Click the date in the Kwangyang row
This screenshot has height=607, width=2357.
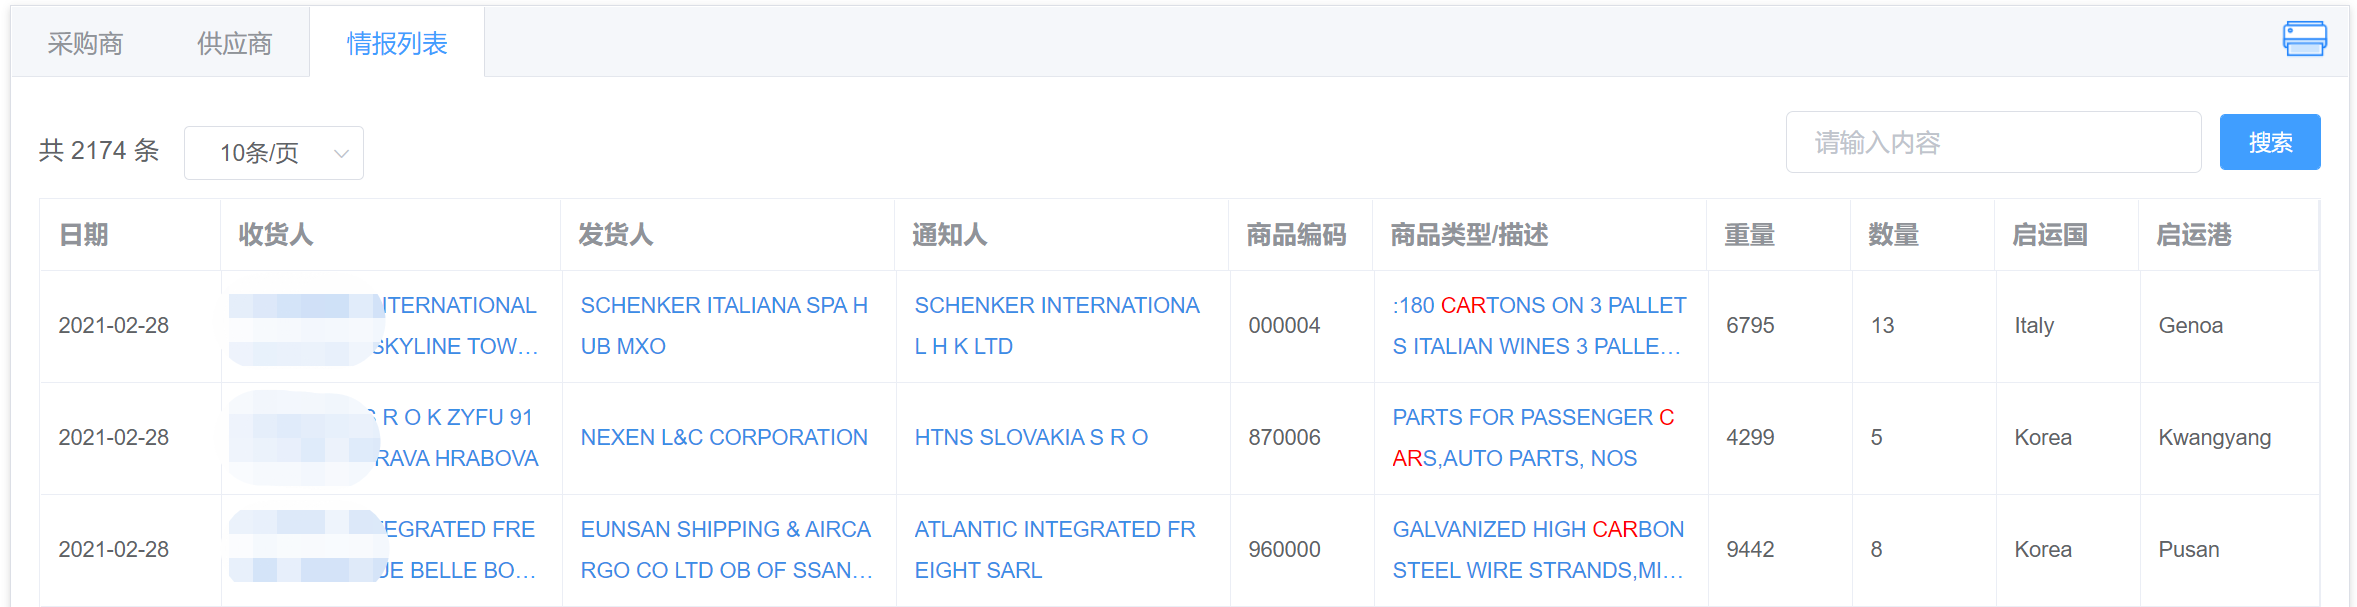click(114, 437)
